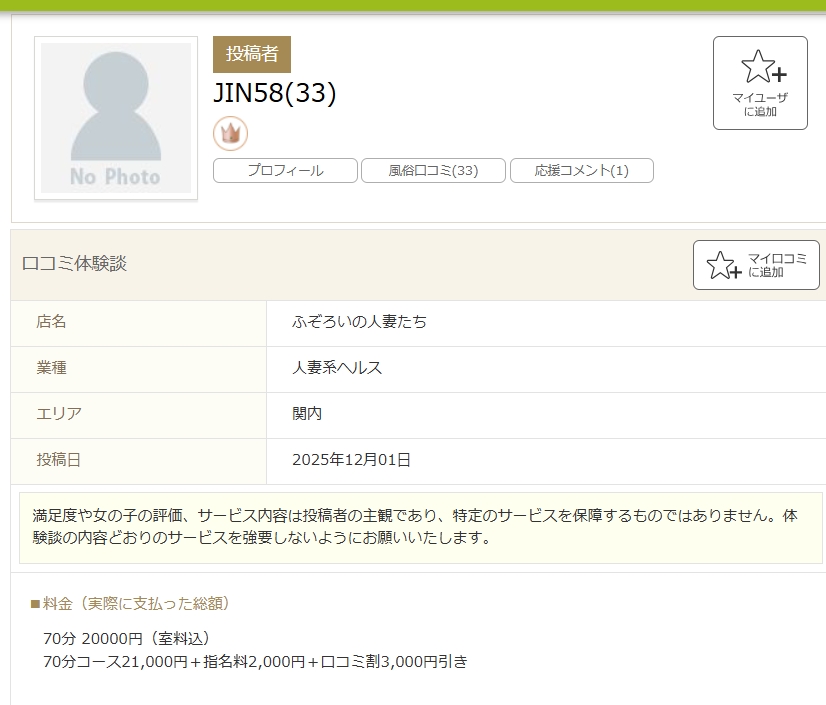The width and height of the screenshot is (826, 705).
Task: Open the プロフィール tab
Action: tap(285, 171)
